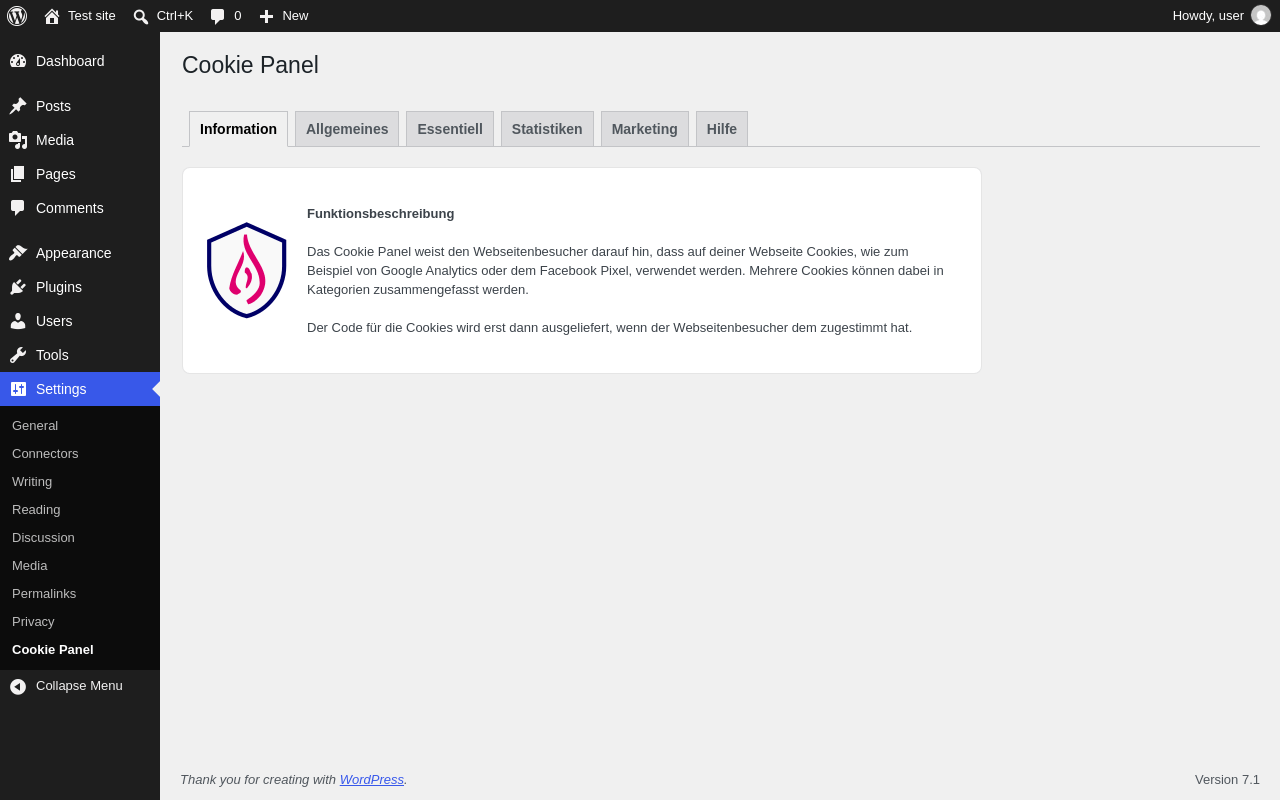The height and width of the screenshot is (800, 1280).
Task: Click the Users menu label
Action: coord(54,321)
